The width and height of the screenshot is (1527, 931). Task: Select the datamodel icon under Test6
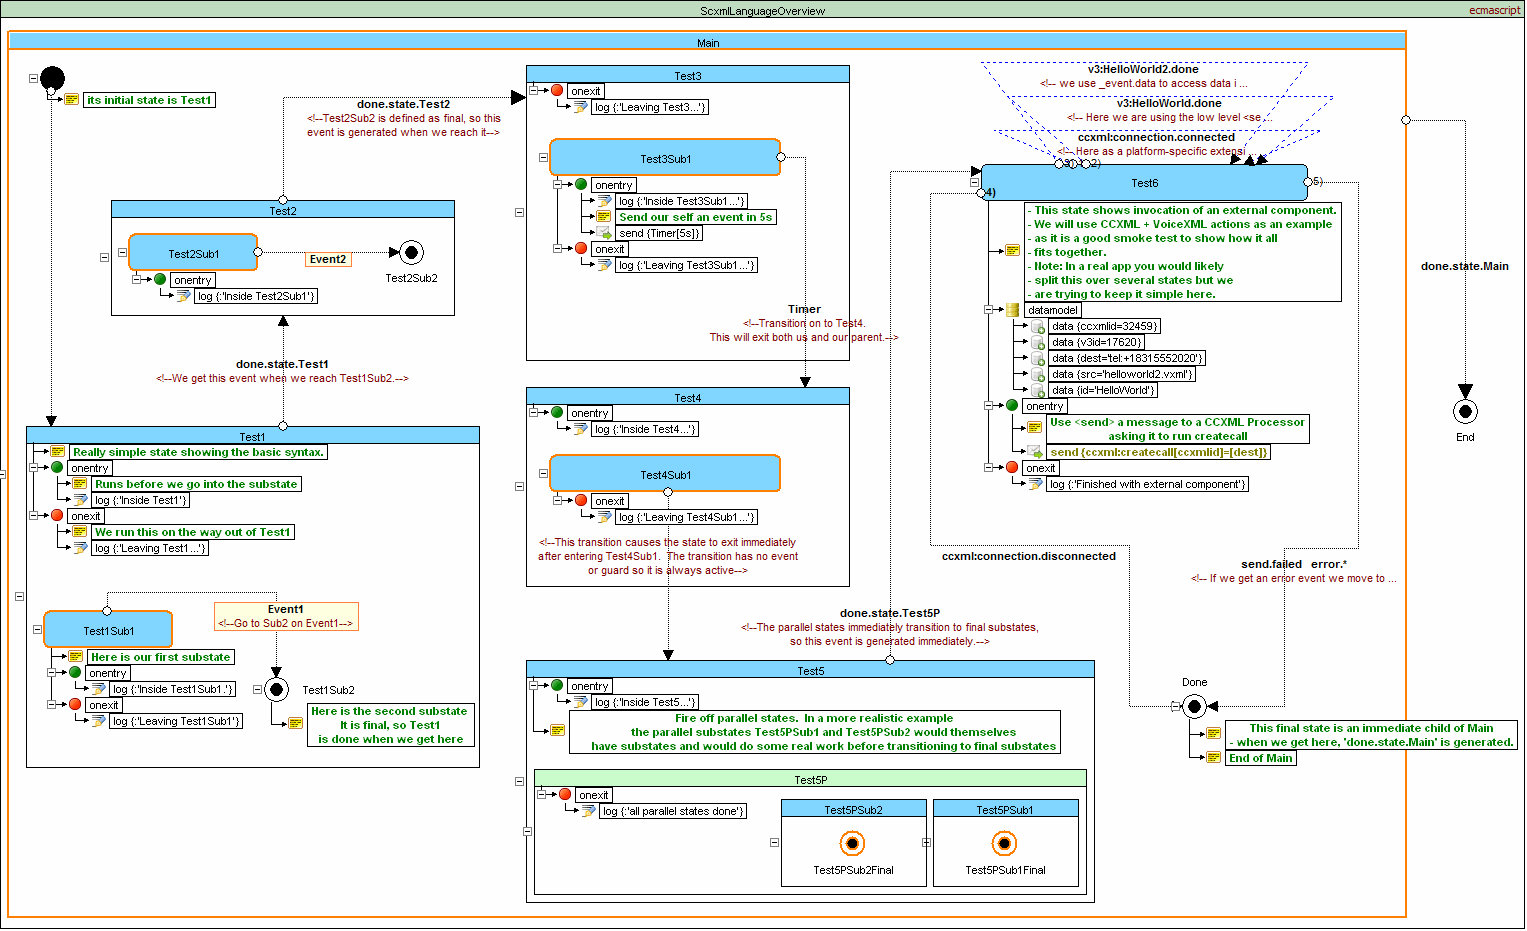pyautogui.click(x=1012, y=310)
